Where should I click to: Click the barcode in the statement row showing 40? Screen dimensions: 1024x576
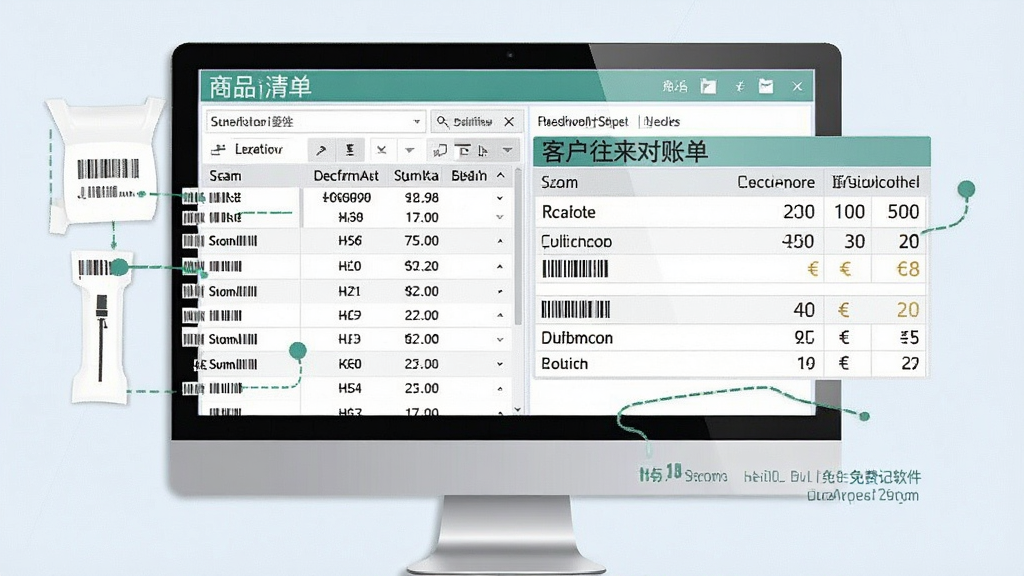tap(575, 310)
